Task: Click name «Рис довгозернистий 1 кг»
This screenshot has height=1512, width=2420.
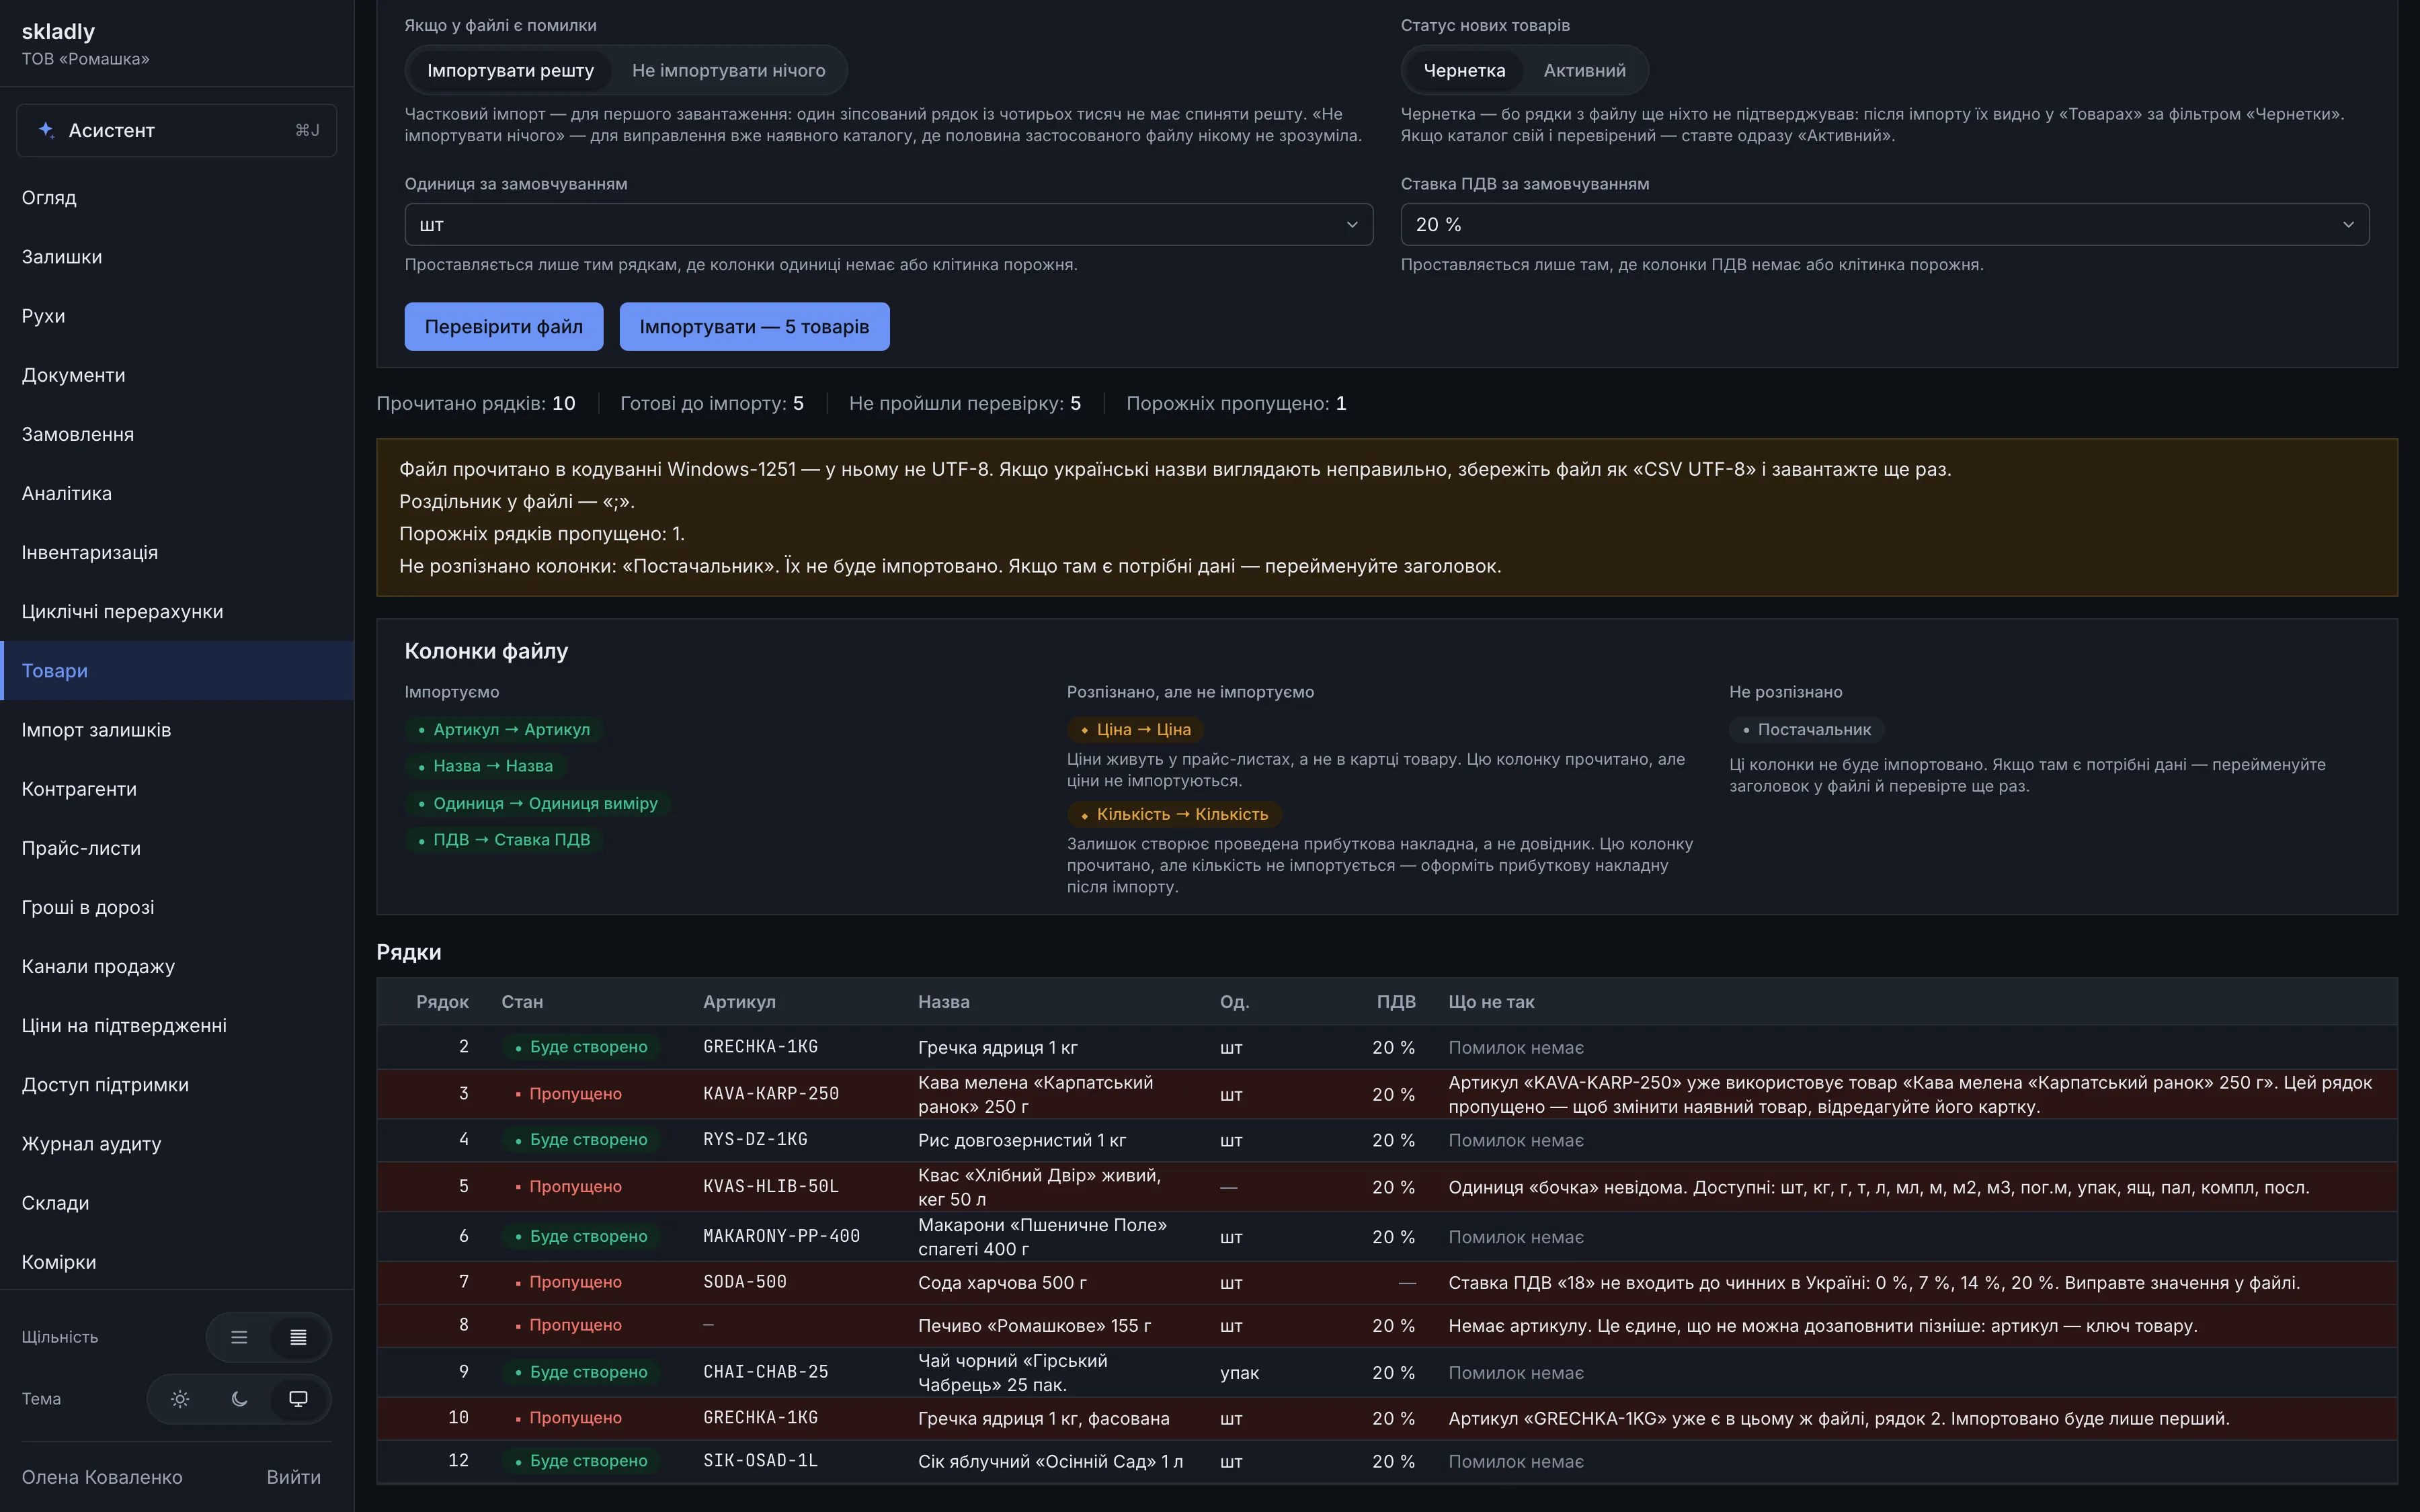Action: point(1022,1141)
